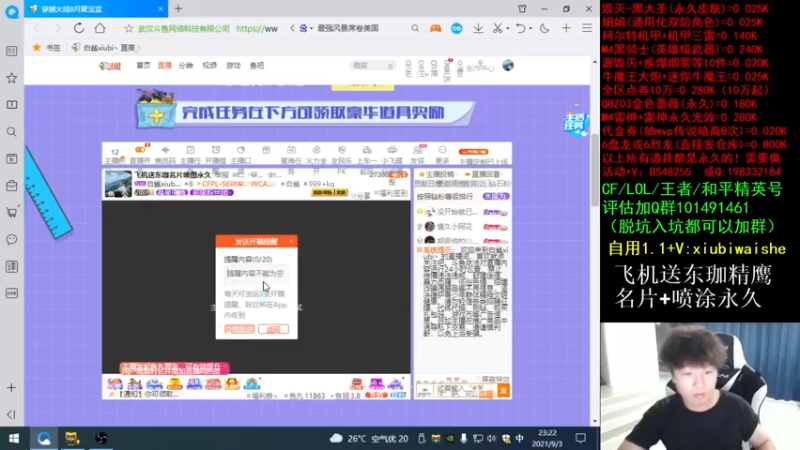Click the orange 发 send chat button
The width and height of the screenshot is (800, 450).
tap(503, 391)
